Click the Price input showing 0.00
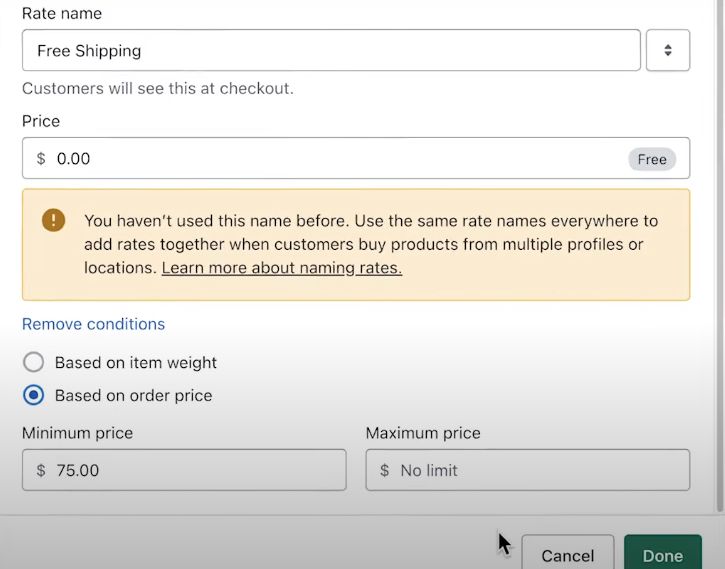The width and height of the screenshot is (725, 569). 356,158
